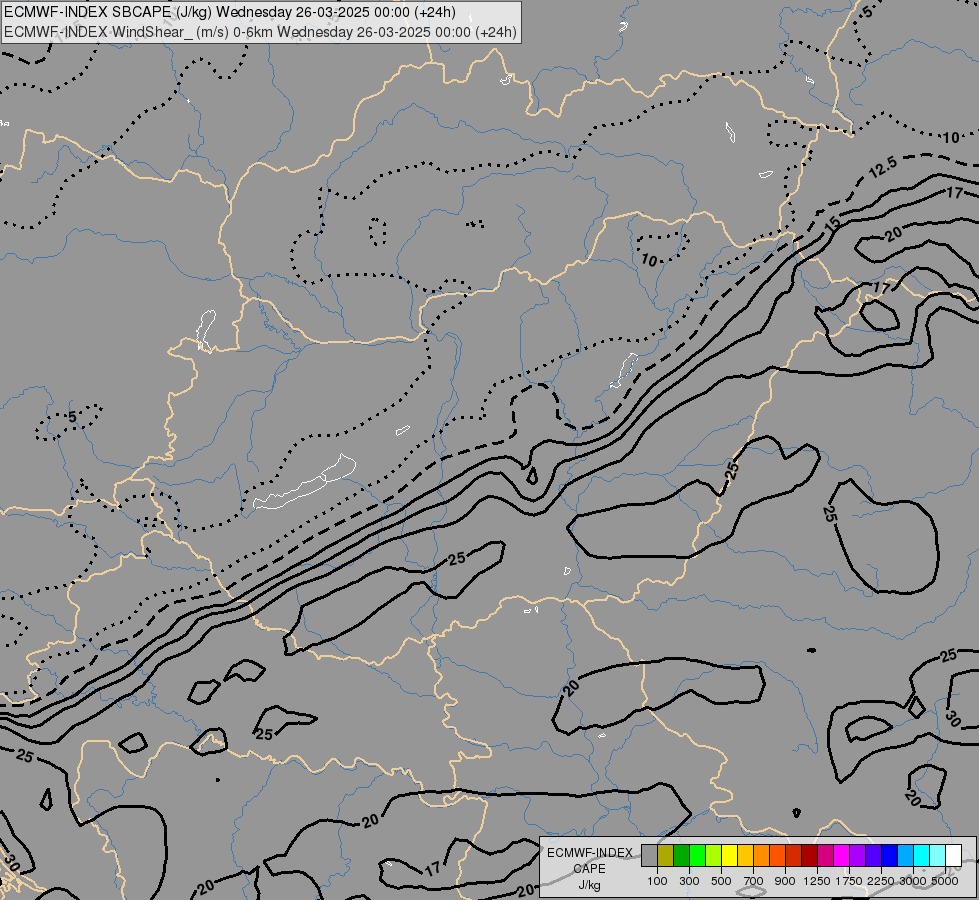Click the dark green legend swatch
Image resolution: width=979 pixels, height=900 pixels.
coord(681,855)
